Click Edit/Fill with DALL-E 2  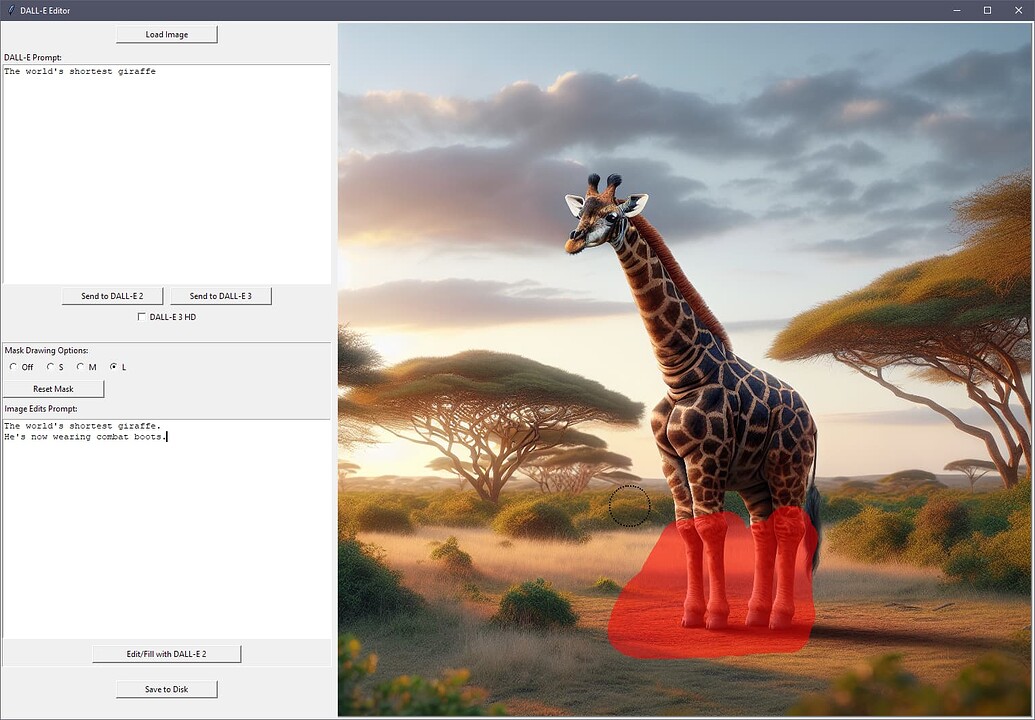[x=166, y=654]
